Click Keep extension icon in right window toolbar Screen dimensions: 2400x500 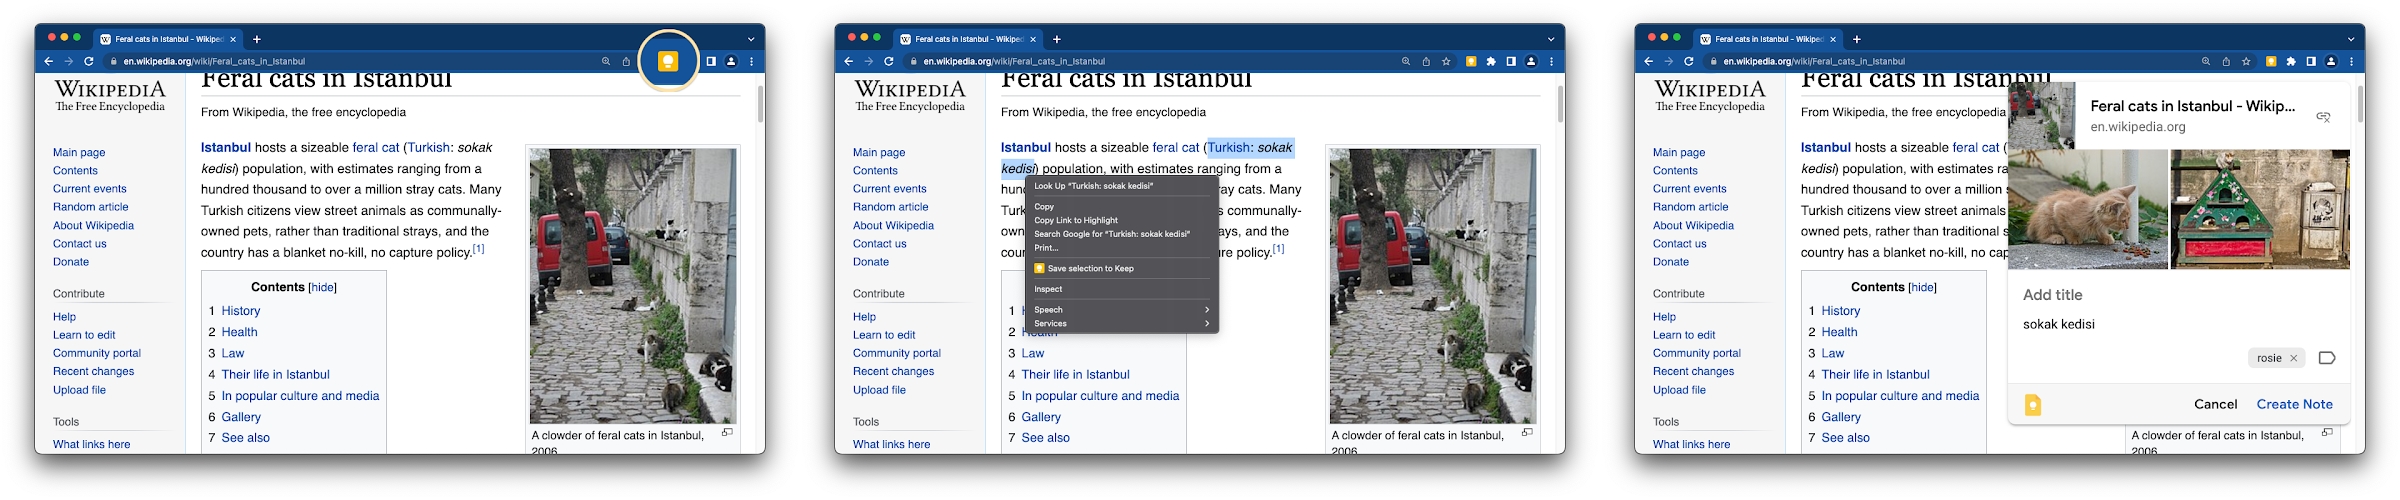pyautogui.click(x=2271, y=61)
